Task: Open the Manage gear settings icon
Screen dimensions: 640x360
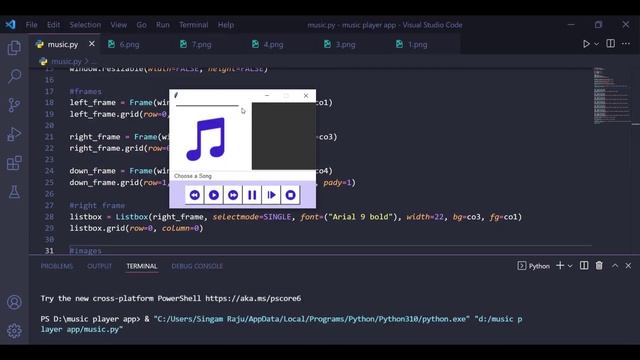Action: coord(14,331)
